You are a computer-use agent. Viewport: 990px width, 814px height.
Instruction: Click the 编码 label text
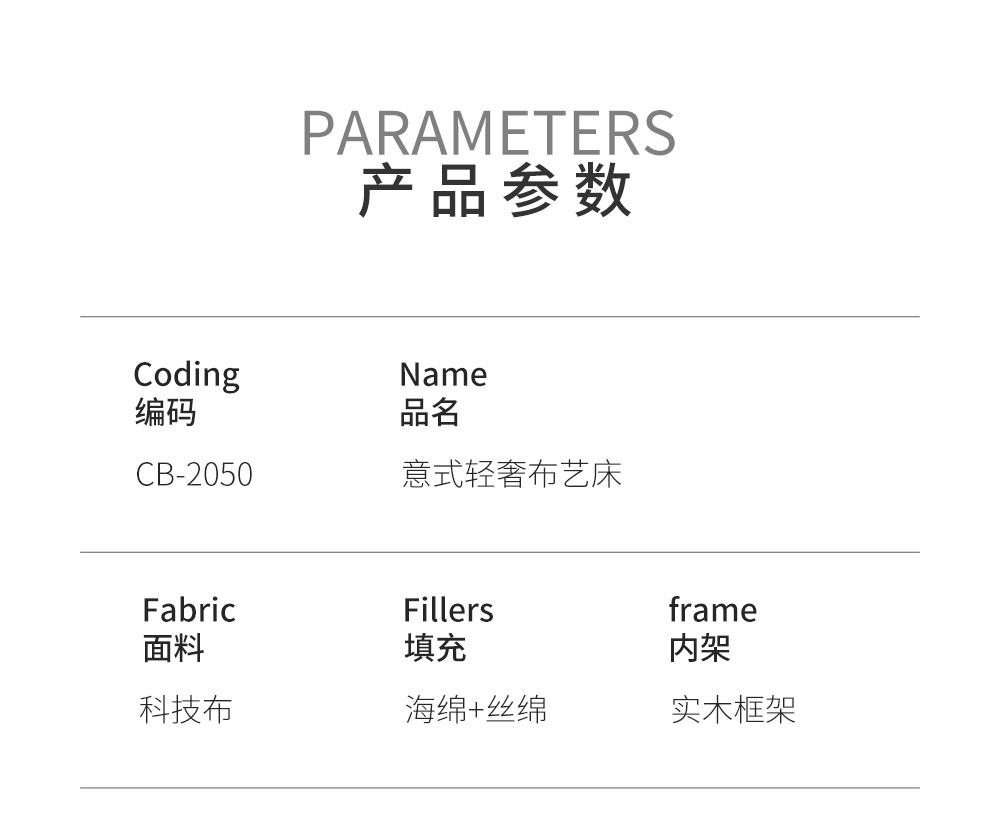[165, 412]
